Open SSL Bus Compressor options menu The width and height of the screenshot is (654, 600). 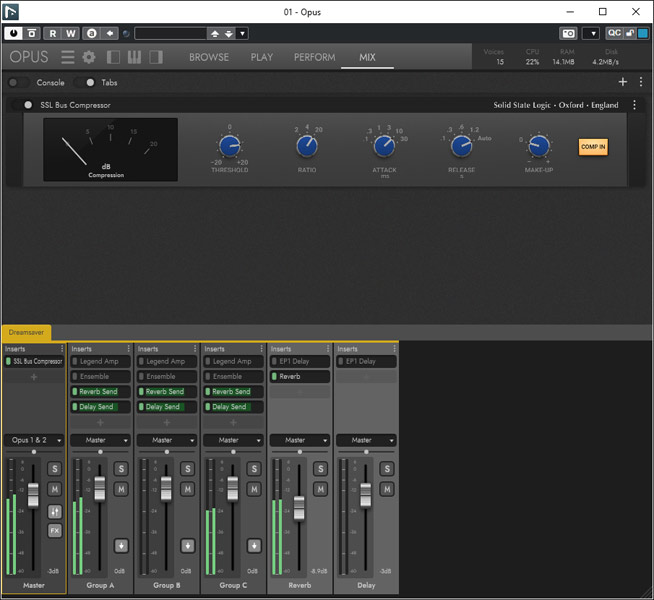(x=634, y=105)
